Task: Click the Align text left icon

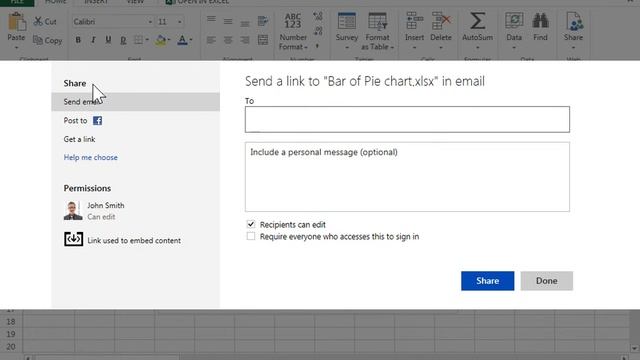Action: pyautogui.click(x=211, y=40)
